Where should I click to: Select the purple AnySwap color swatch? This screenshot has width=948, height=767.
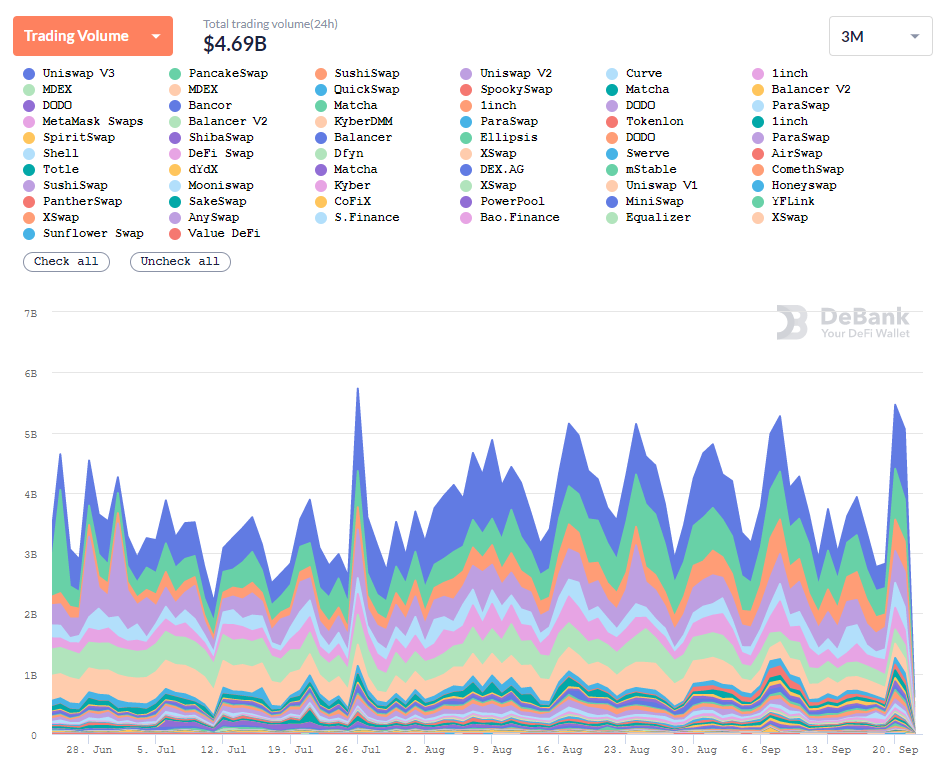tap(175, 218)
